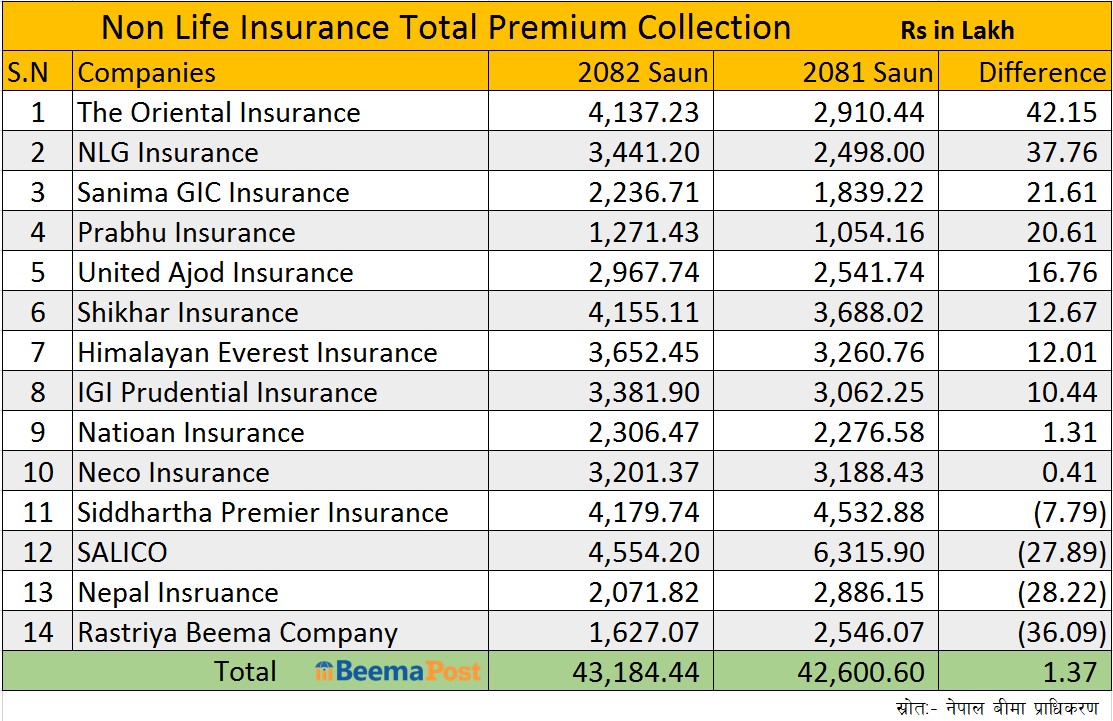Select Siddhartha Premier Insurance cell
This screenshot has height=721, width=1113.
[x=263, y=513]
